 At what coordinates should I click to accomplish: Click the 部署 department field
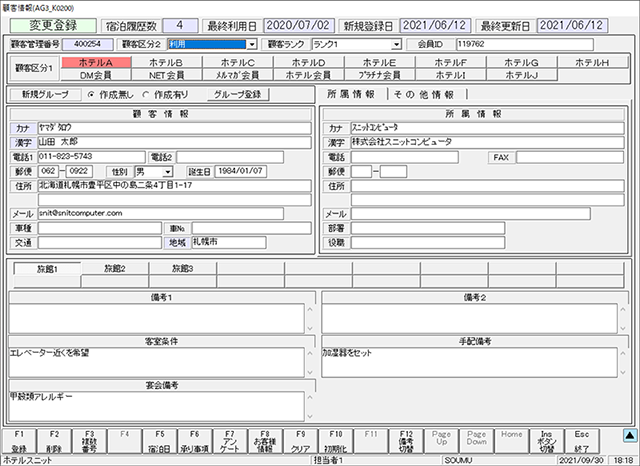pos(428,228)
